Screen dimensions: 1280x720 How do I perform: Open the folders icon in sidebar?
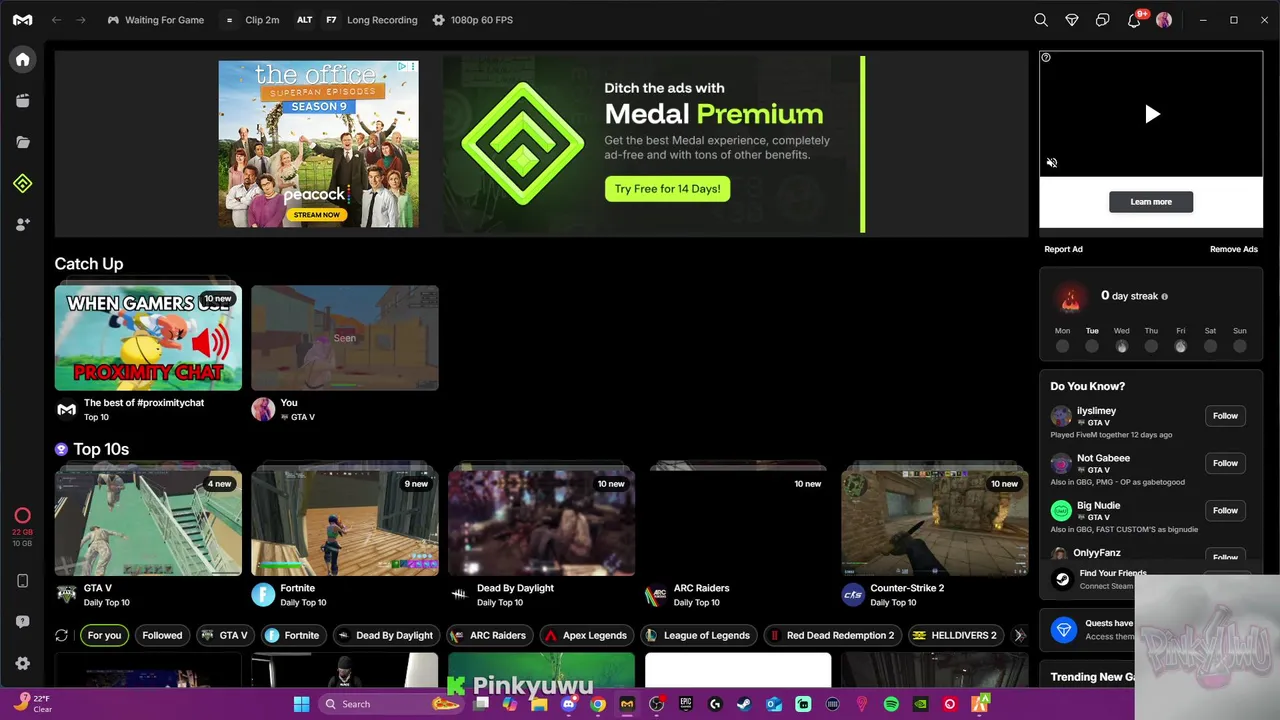pos(22,142)
